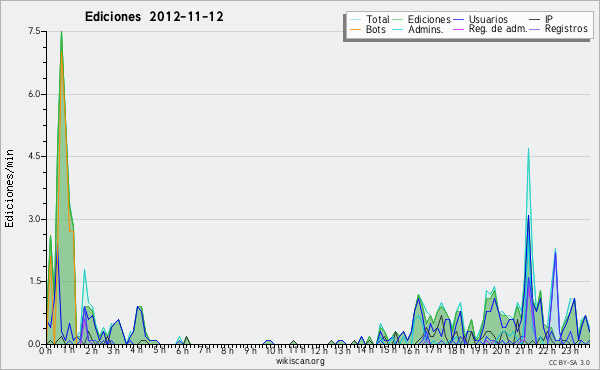Click the 3.0 y-axis value
Viewport: 600px width, 370px height.
click(34, 219)
